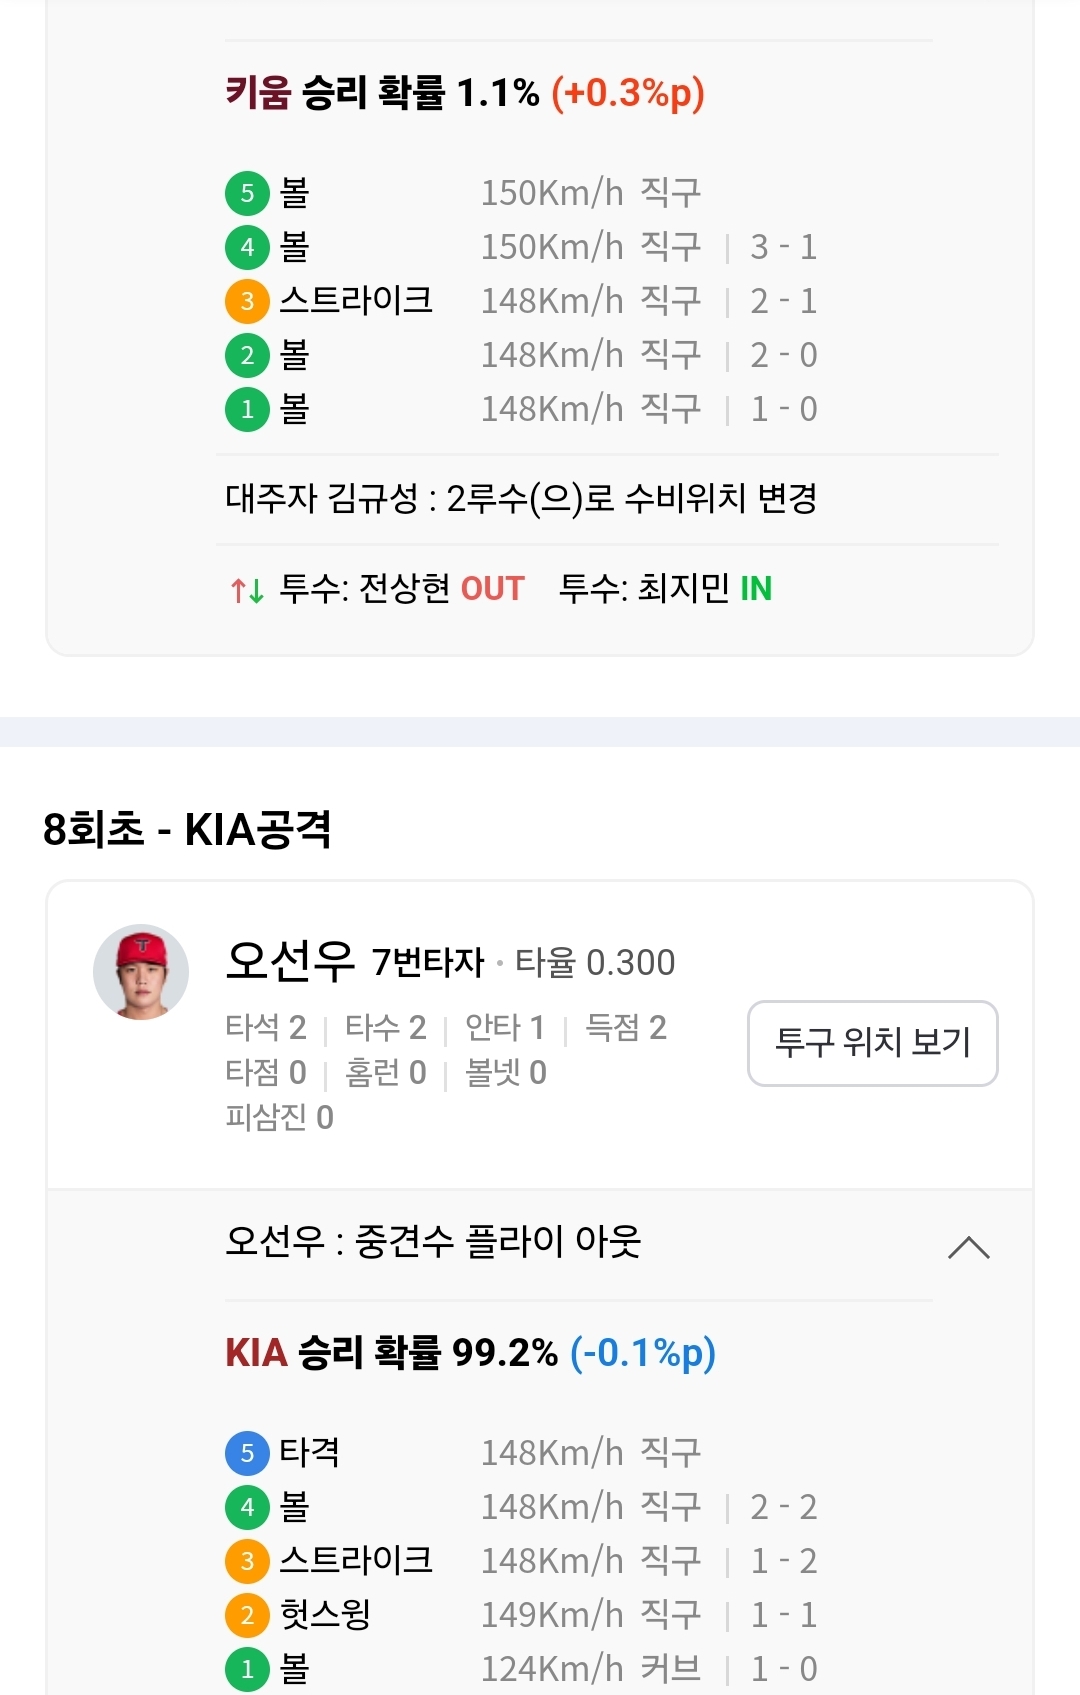This screenshot has height=1695, width=1080.
Task: Tap the 오선우 : 중견수 플라이 아웃 result row
Action: click(x=540, y=1243)
